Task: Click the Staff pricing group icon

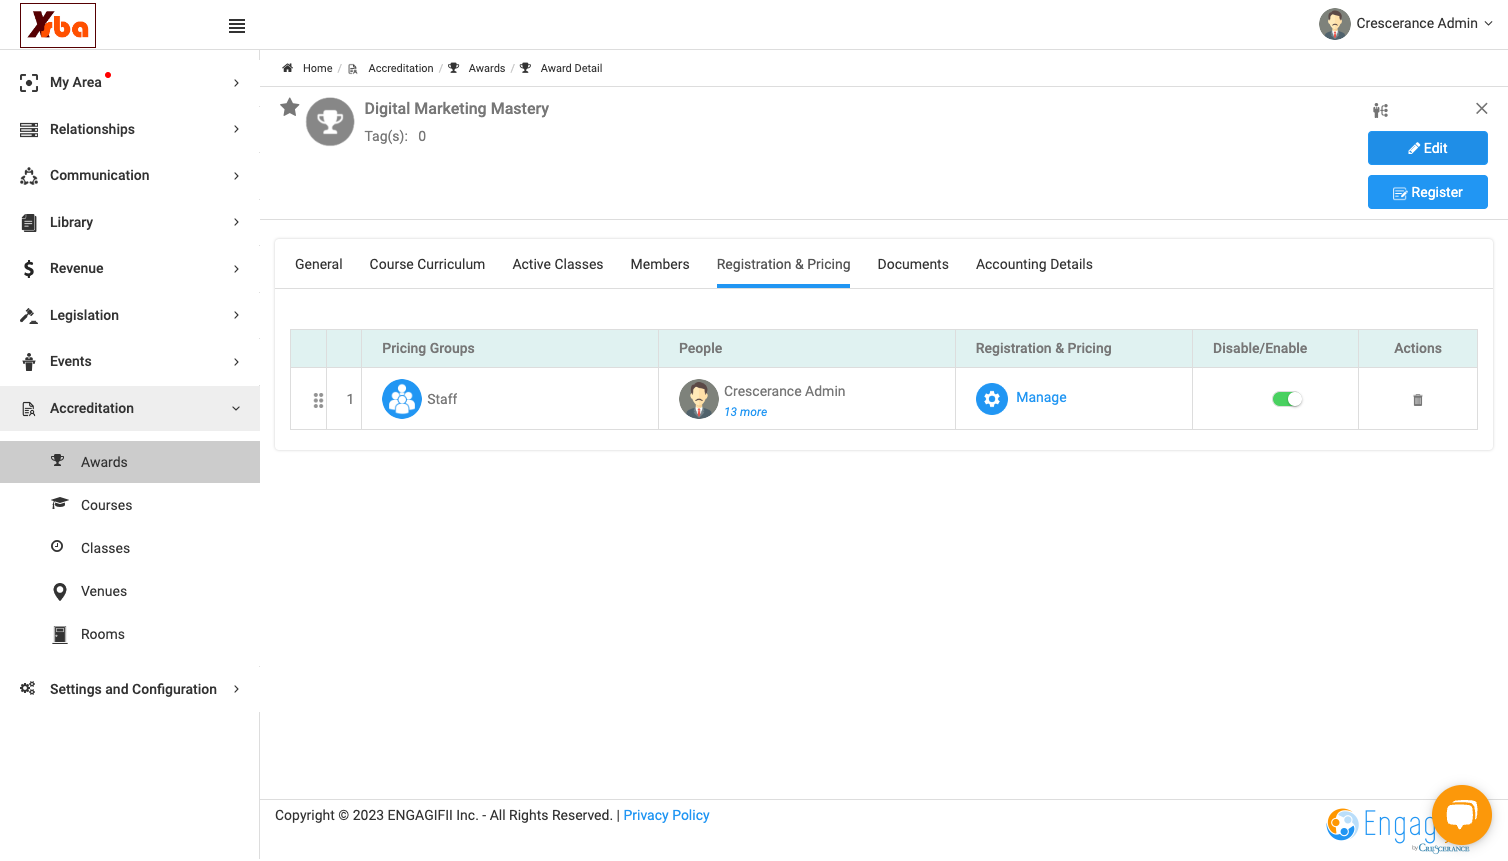Action: [402, 399]
